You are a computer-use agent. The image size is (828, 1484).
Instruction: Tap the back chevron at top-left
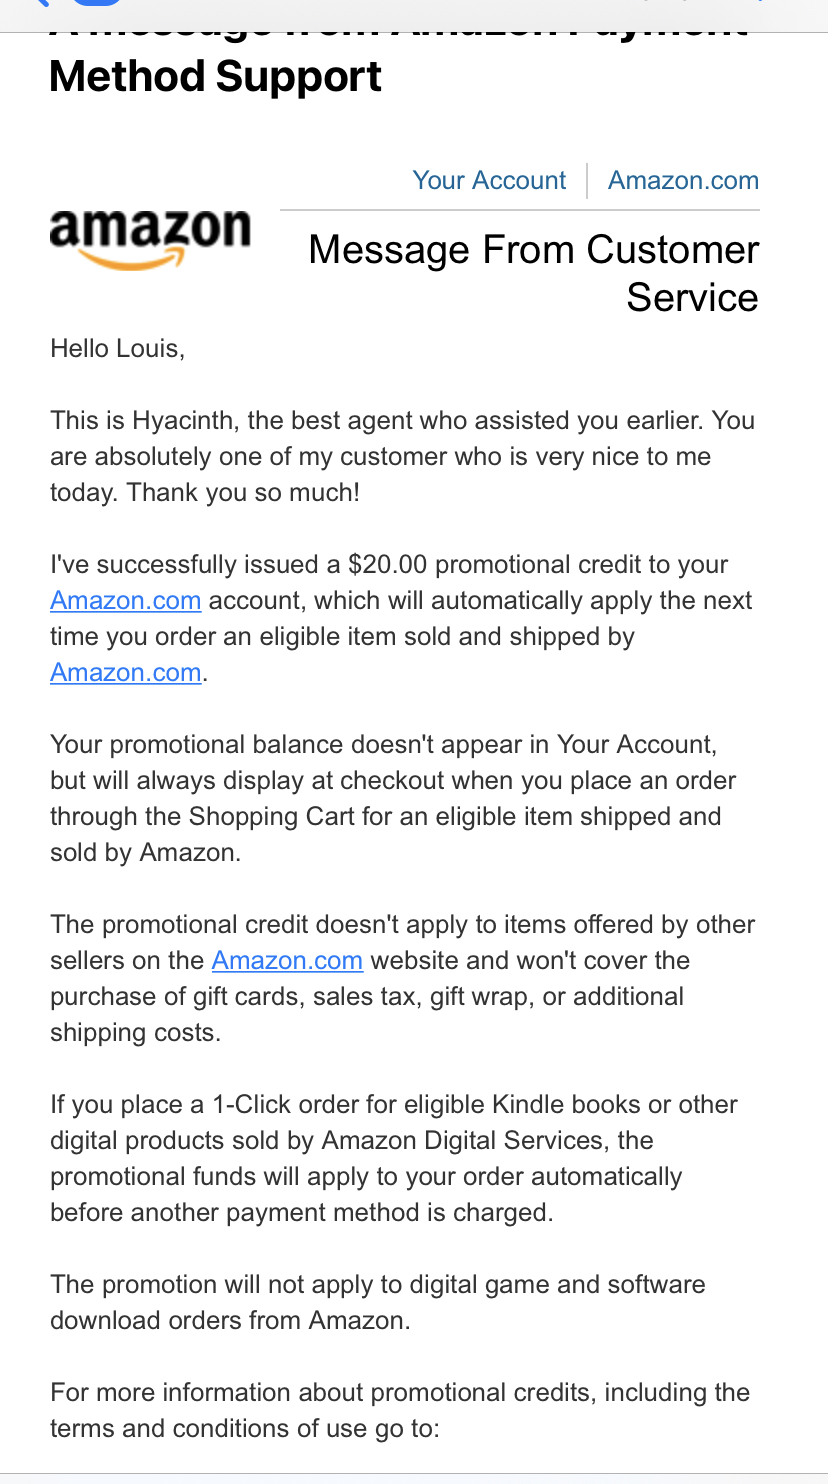(x=40, y=4)
